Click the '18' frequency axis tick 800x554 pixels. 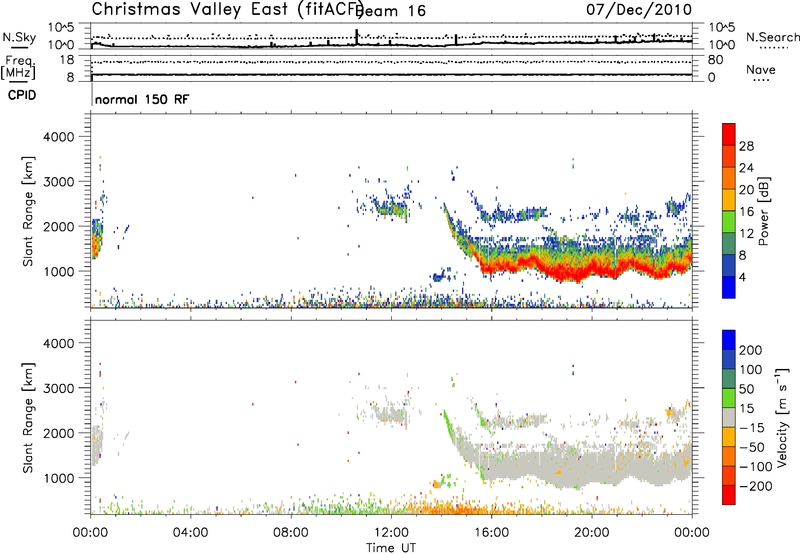66,60
